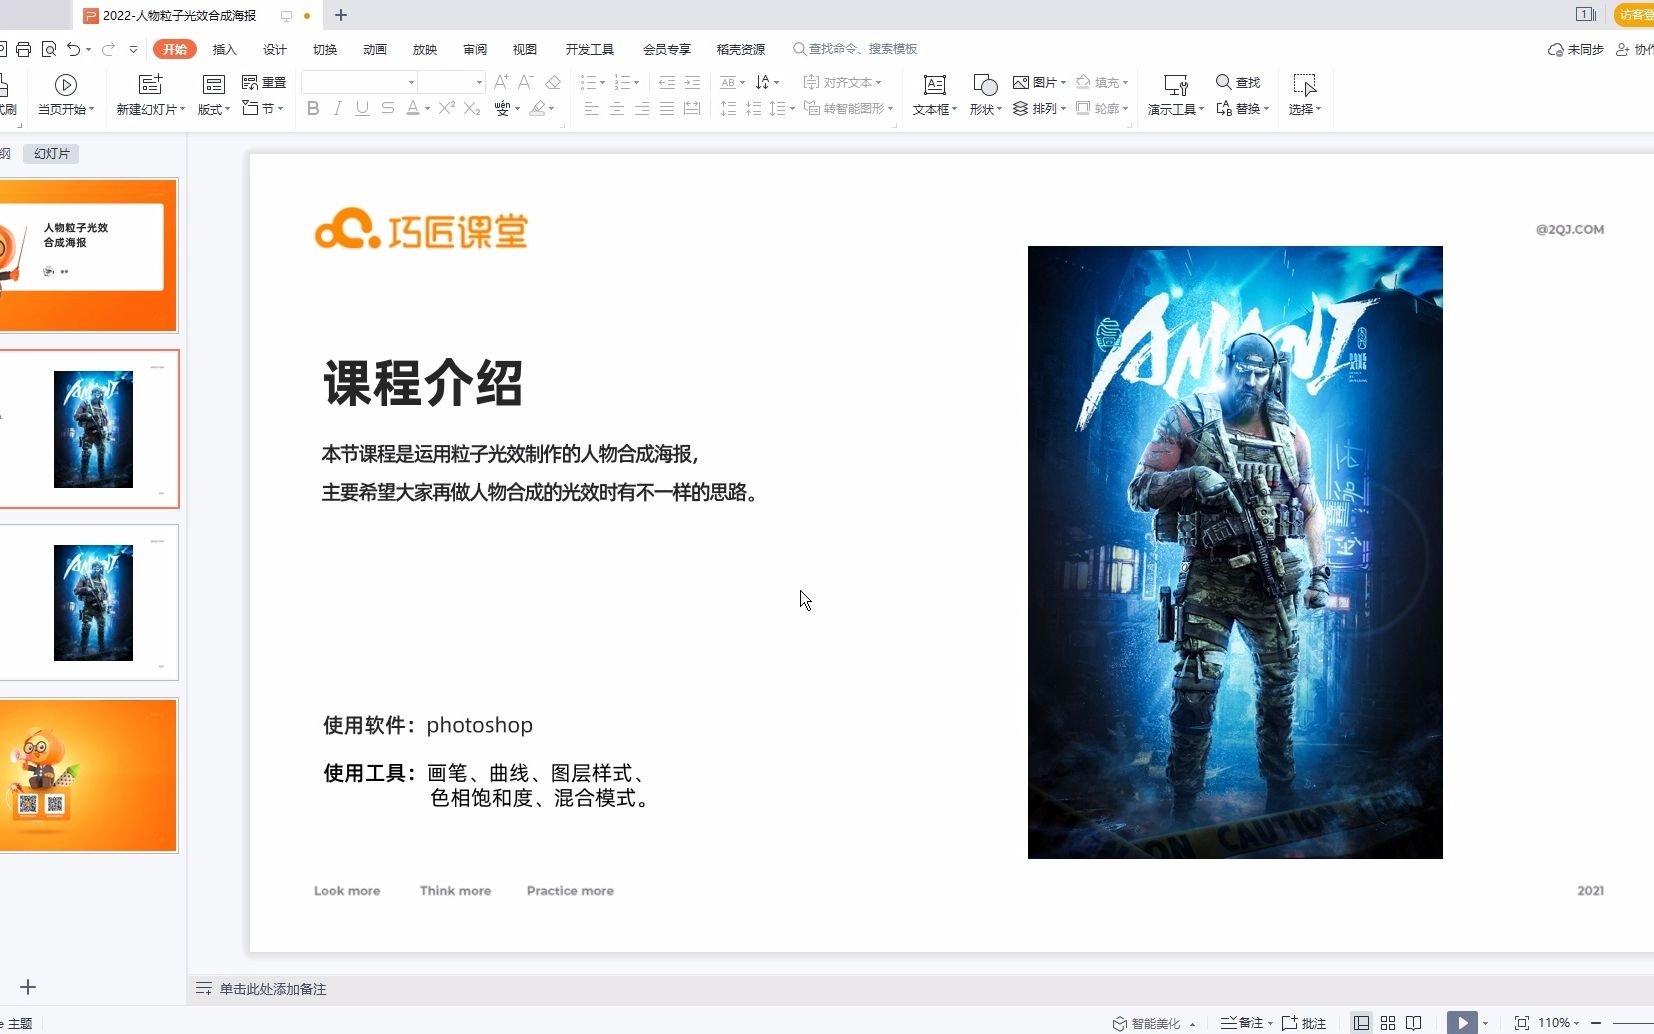Click the reset (重置) slide button
The image size is (1654, 1034).
pos(264,83)
